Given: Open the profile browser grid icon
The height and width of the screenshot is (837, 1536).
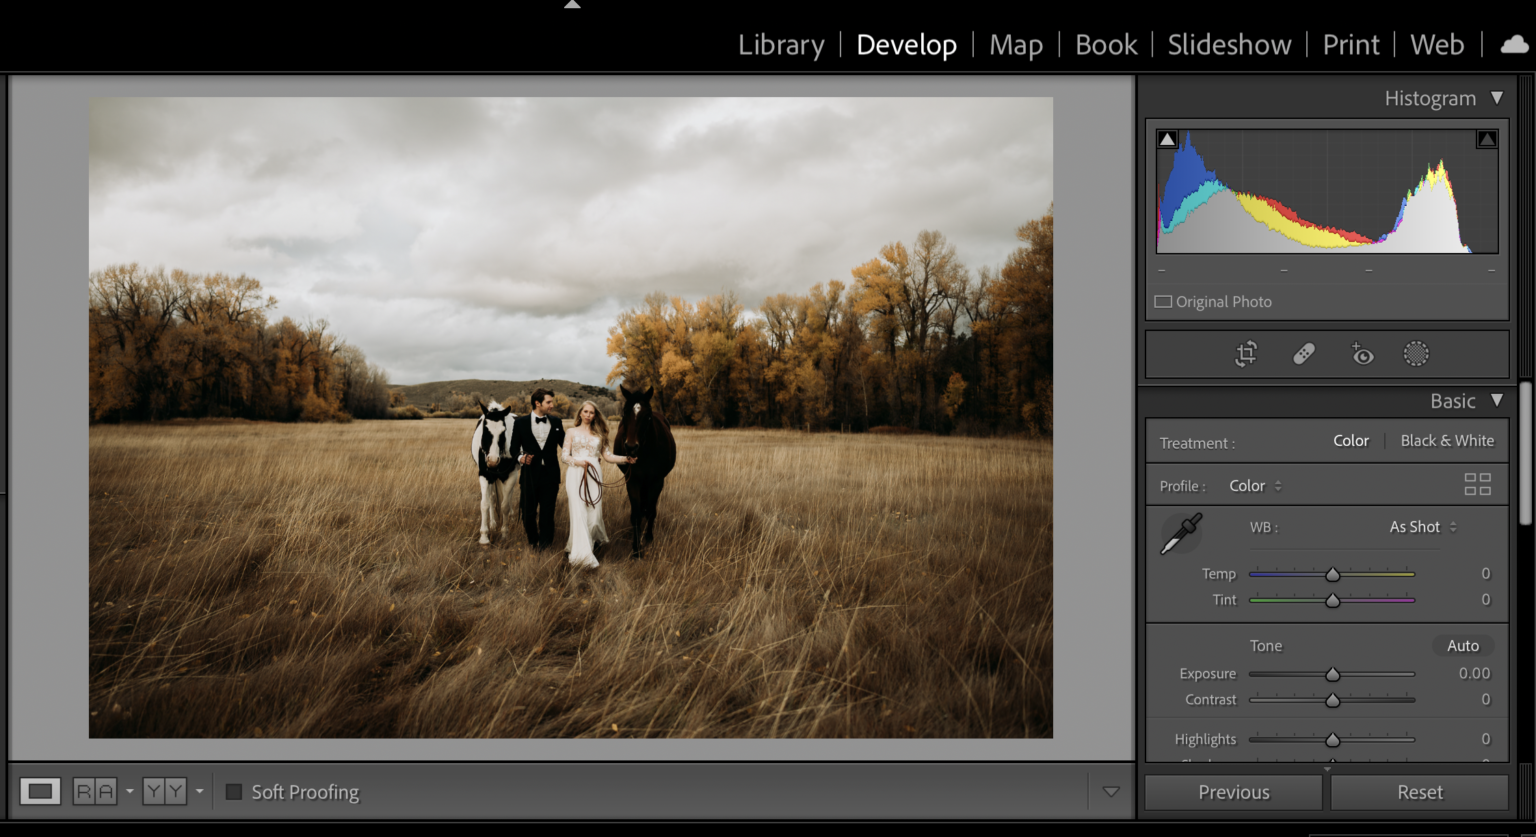Looking at the screenshot, I should pyautogui.click(x=1477, y=484).
